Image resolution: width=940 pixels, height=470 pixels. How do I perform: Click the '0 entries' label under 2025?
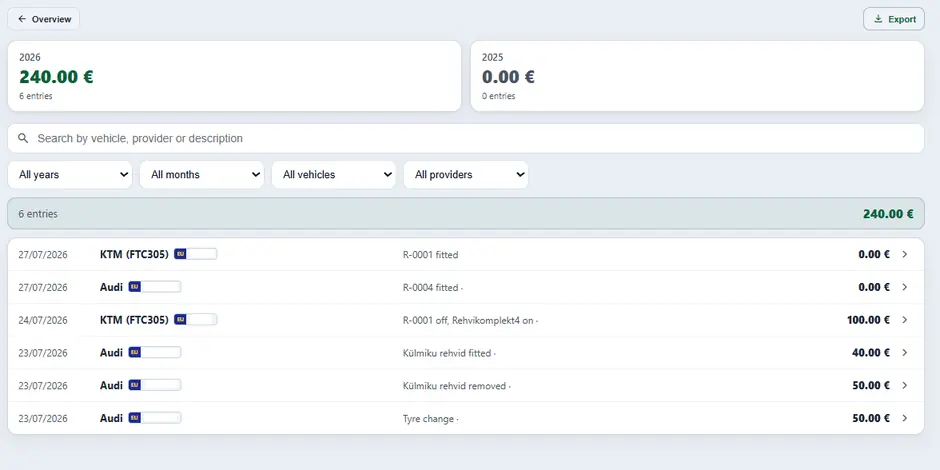click(x=499, y=96)
